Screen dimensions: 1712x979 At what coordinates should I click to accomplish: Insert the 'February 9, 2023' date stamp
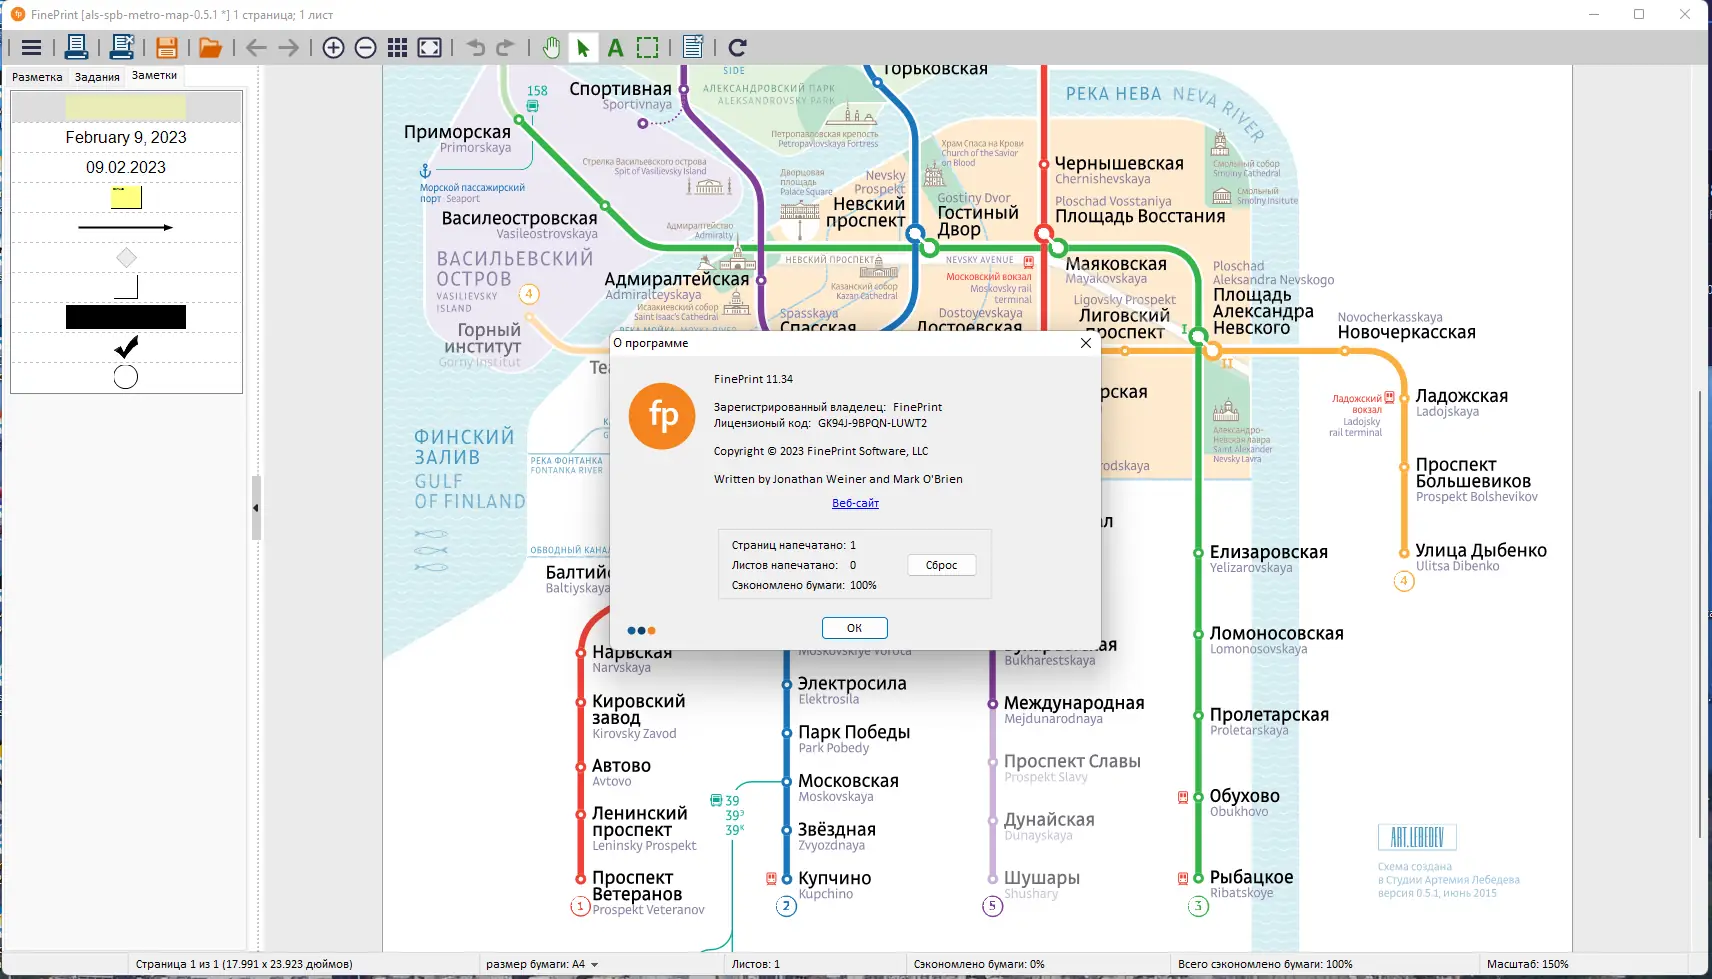126,137
